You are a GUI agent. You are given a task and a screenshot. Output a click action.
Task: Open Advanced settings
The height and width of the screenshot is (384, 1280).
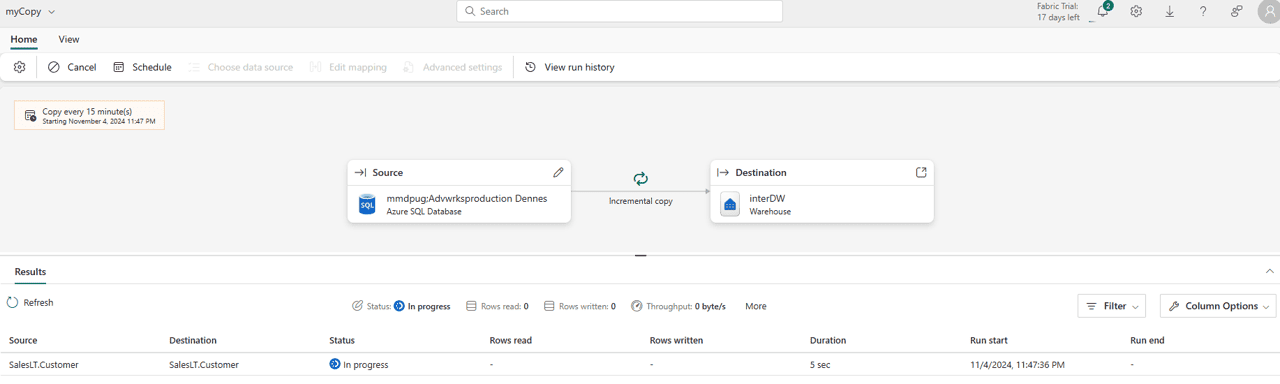(452, 67)
